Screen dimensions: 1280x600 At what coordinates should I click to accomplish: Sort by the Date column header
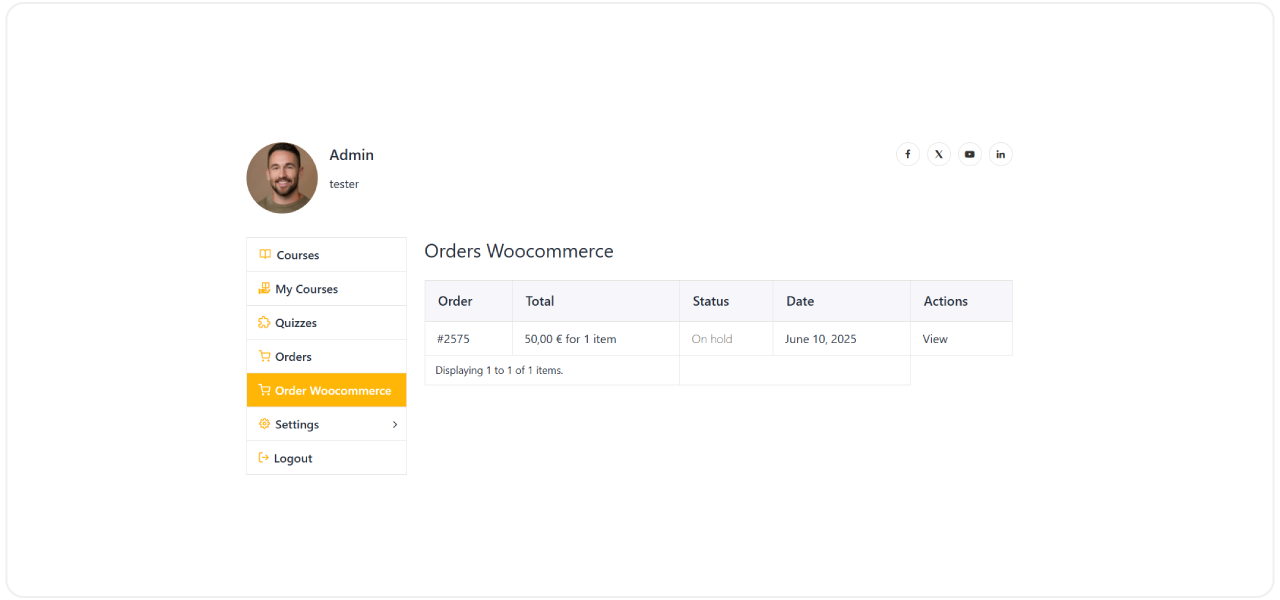tap(800, 301)
